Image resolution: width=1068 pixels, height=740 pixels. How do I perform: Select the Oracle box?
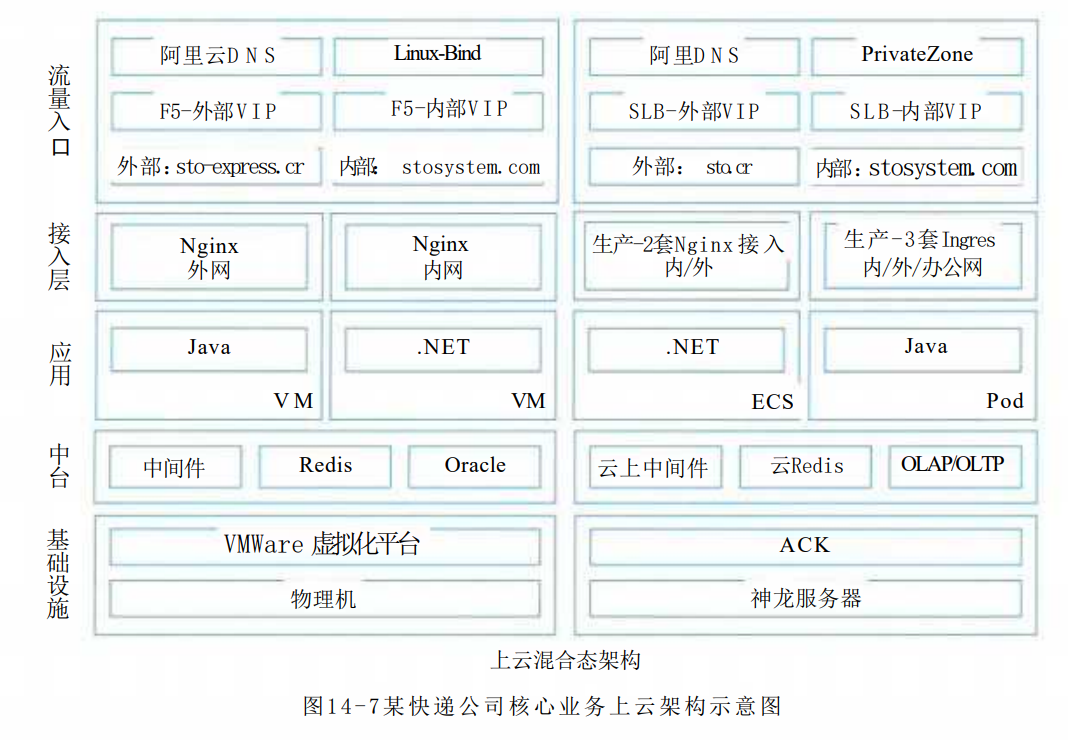pos(475,467)
